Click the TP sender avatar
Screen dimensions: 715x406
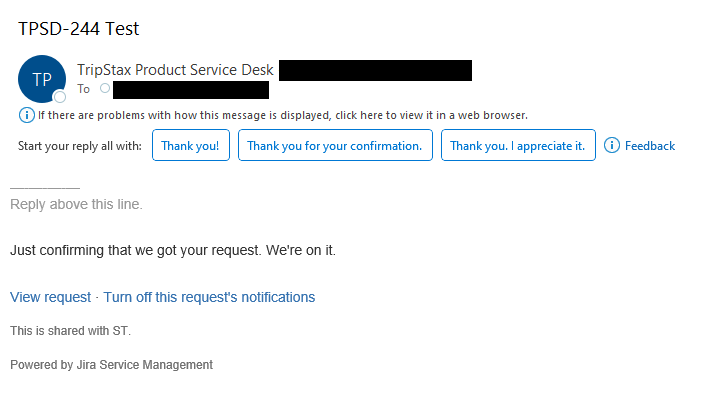[42, 79]
